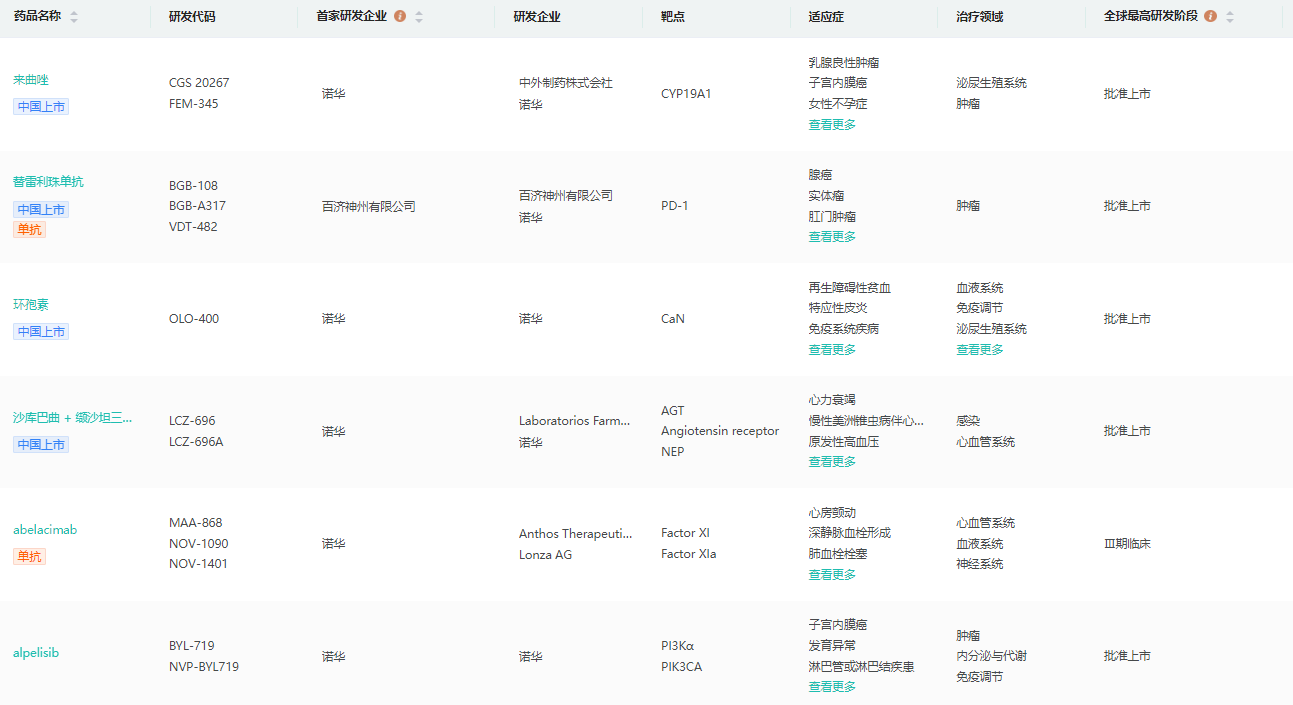This screenshot has height=705, width=1293.
Task: Select code CGS 20267
Action: (199, 83)
